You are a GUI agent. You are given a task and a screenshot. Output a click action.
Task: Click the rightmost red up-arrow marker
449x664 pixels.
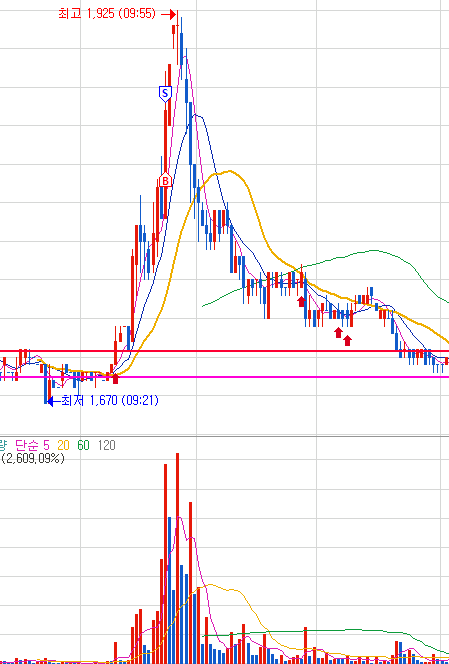click(x=347, y=340)
